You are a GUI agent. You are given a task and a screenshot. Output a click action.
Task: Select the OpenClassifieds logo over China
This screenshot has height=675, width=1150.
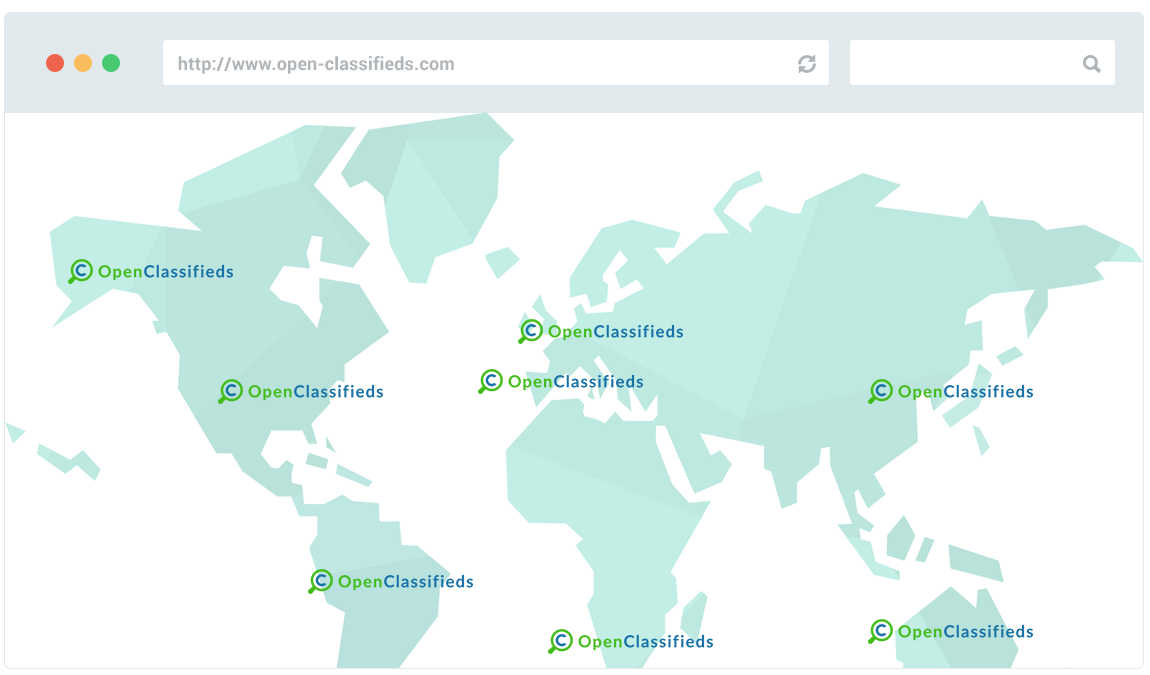point(951,391)
